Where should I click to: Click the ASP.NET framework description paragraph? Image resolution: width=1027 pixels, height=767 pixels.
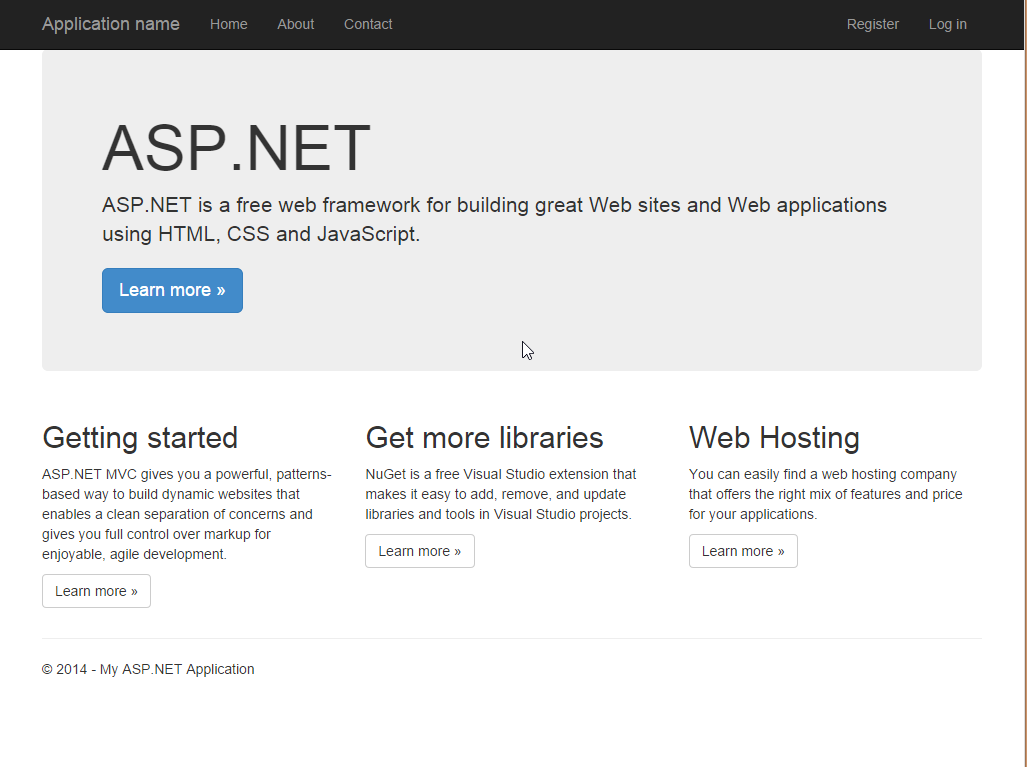tap(494, 218)
